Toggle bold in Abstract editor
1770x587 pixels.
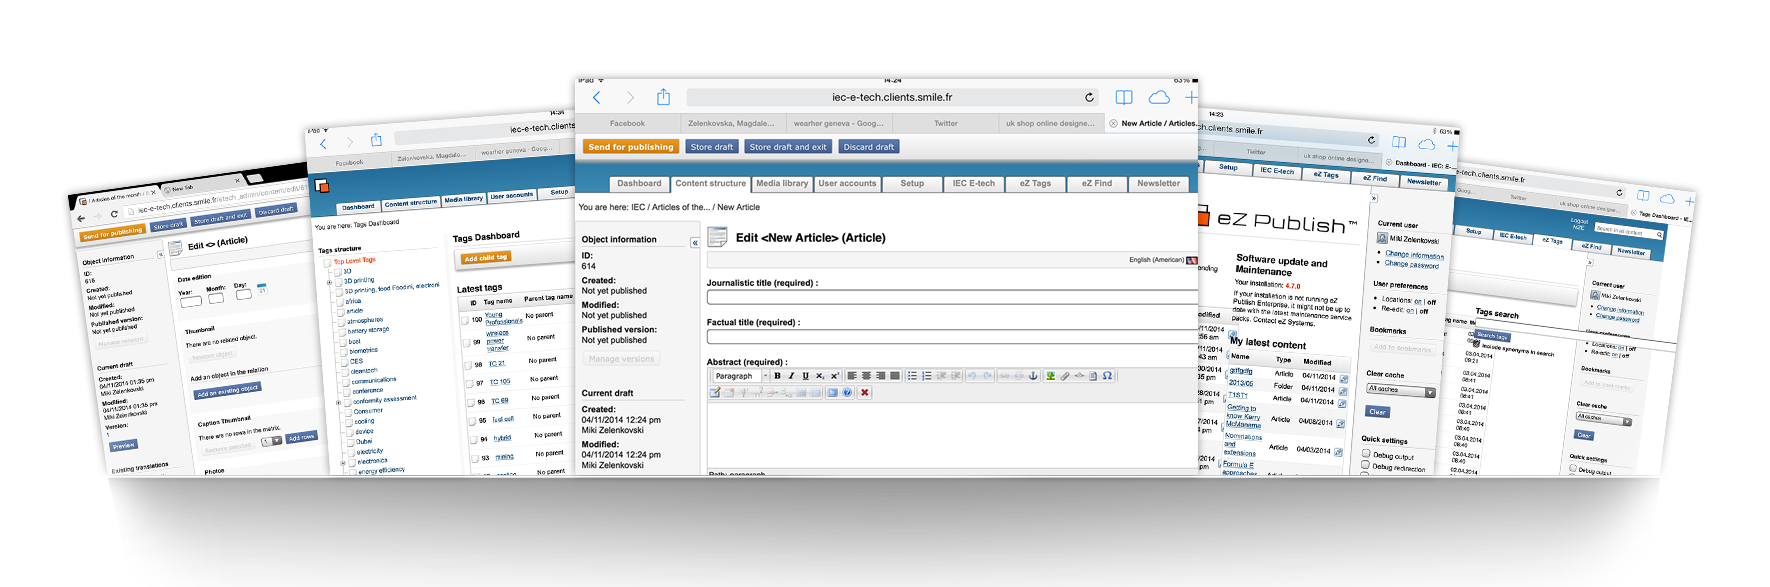pyautogui.click(x=777, y=376)
